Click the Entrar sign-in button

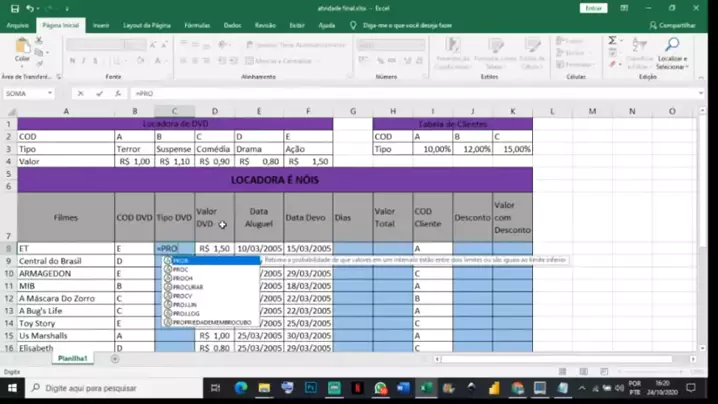click(x=593, y=7)
